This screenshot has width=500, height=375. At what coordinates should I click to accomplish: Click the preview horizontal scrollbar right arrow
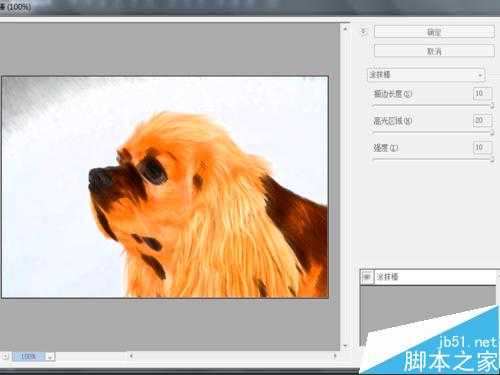click(335, 356)
